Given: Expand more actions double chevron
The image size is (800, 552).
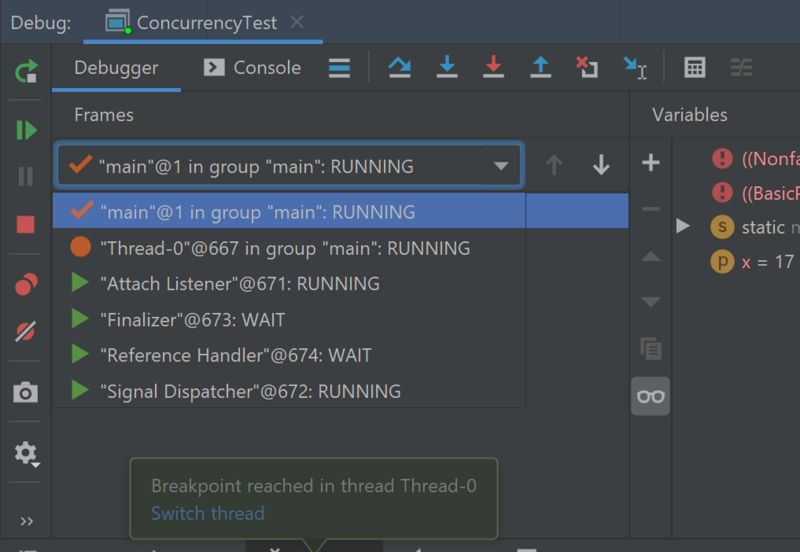Looking at the screenshot, I should coord(27,521).
